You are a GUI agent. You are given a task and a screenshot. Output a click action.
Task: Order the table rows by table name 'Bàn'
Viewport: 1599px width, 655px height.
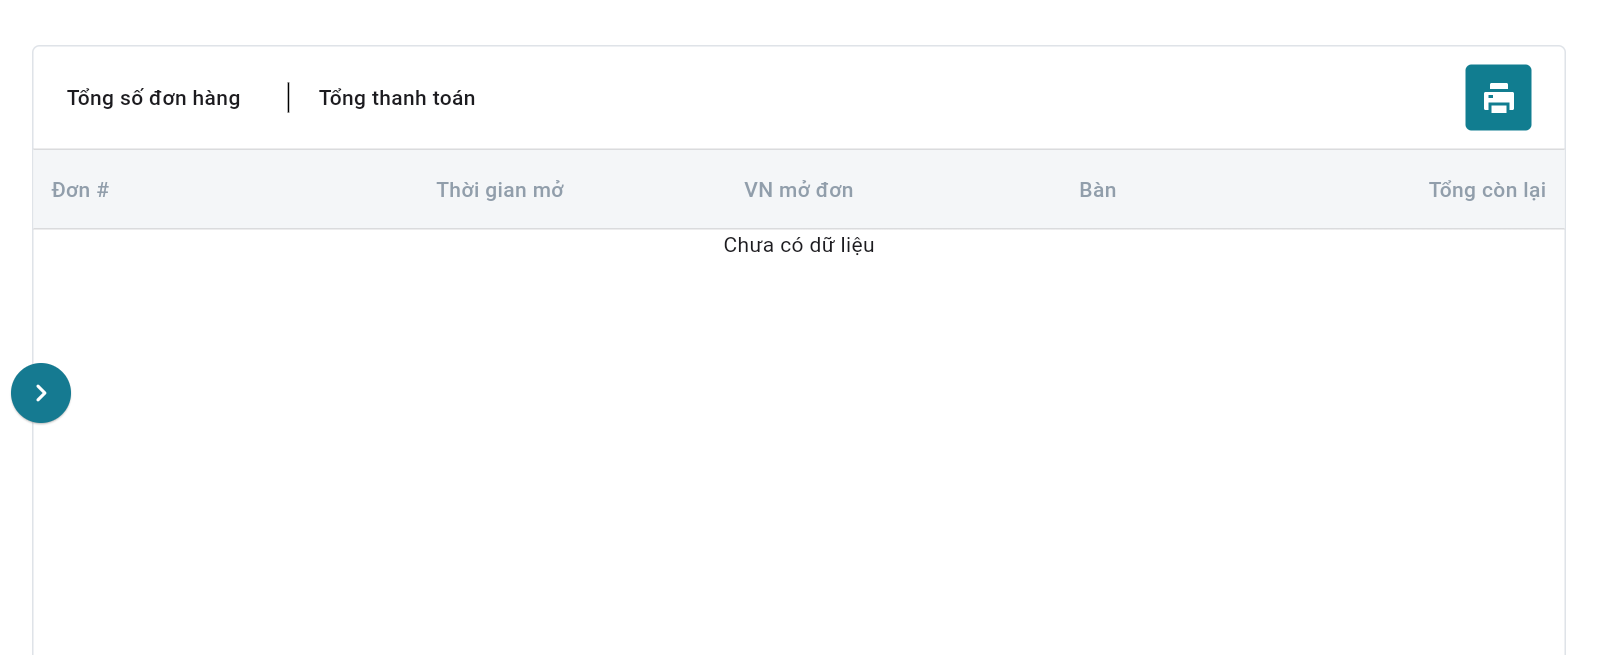[x=1098, y=190]
